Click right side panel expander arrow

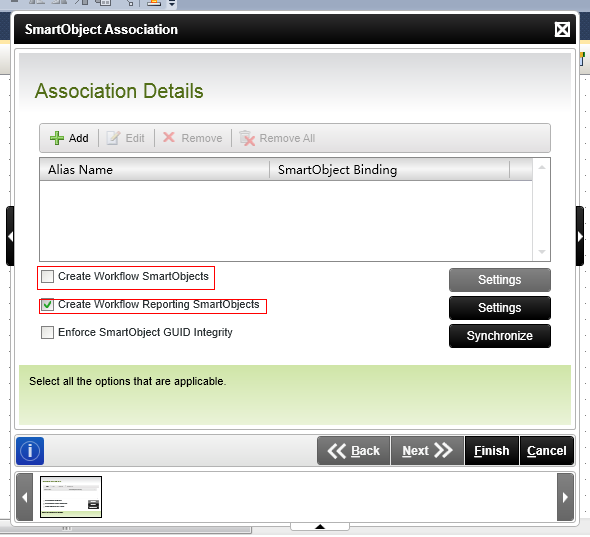tap(580, 236)
